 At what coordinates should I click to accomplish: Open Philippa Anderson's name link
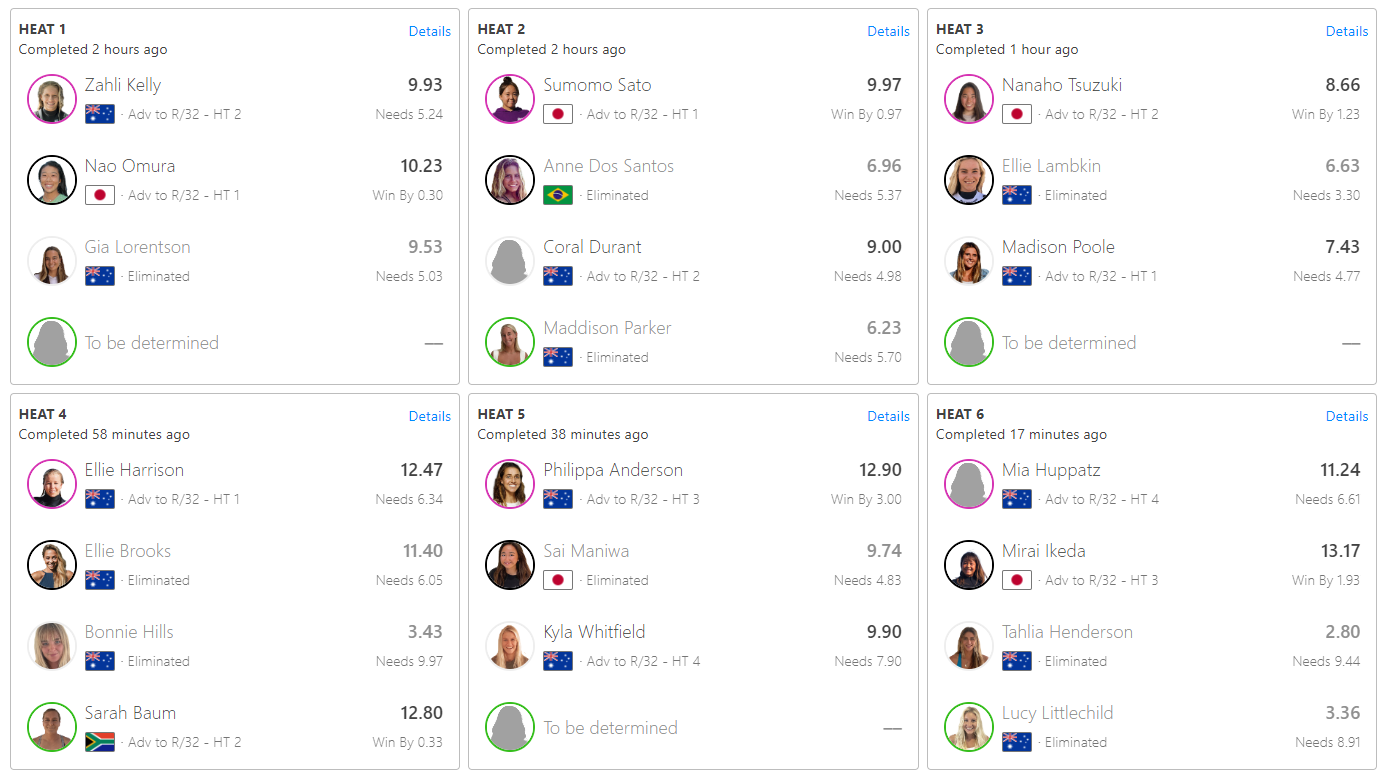coord(613,470)
